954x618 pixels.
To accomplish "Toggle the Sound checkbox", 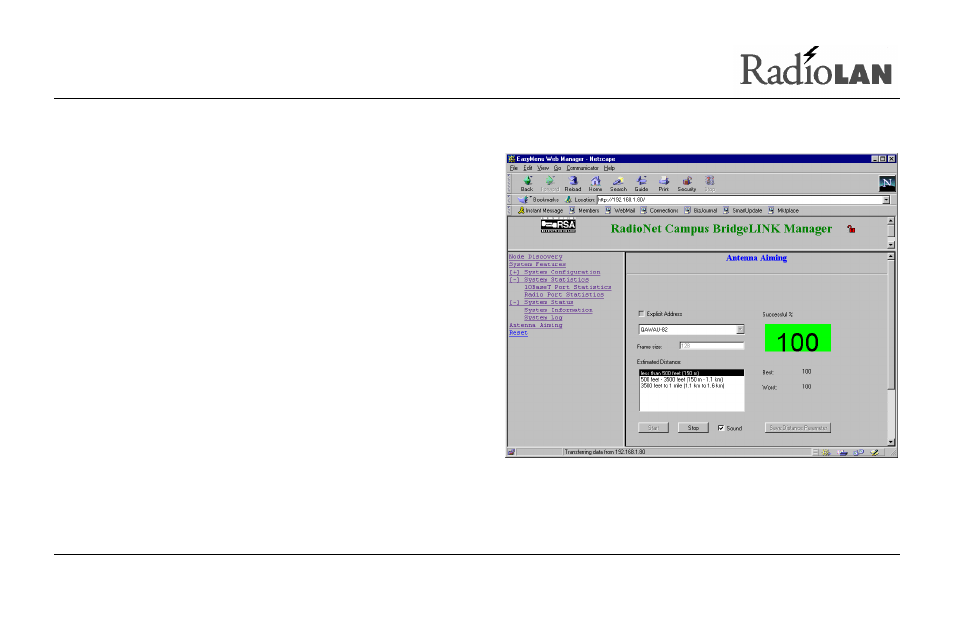I will 721,428.
